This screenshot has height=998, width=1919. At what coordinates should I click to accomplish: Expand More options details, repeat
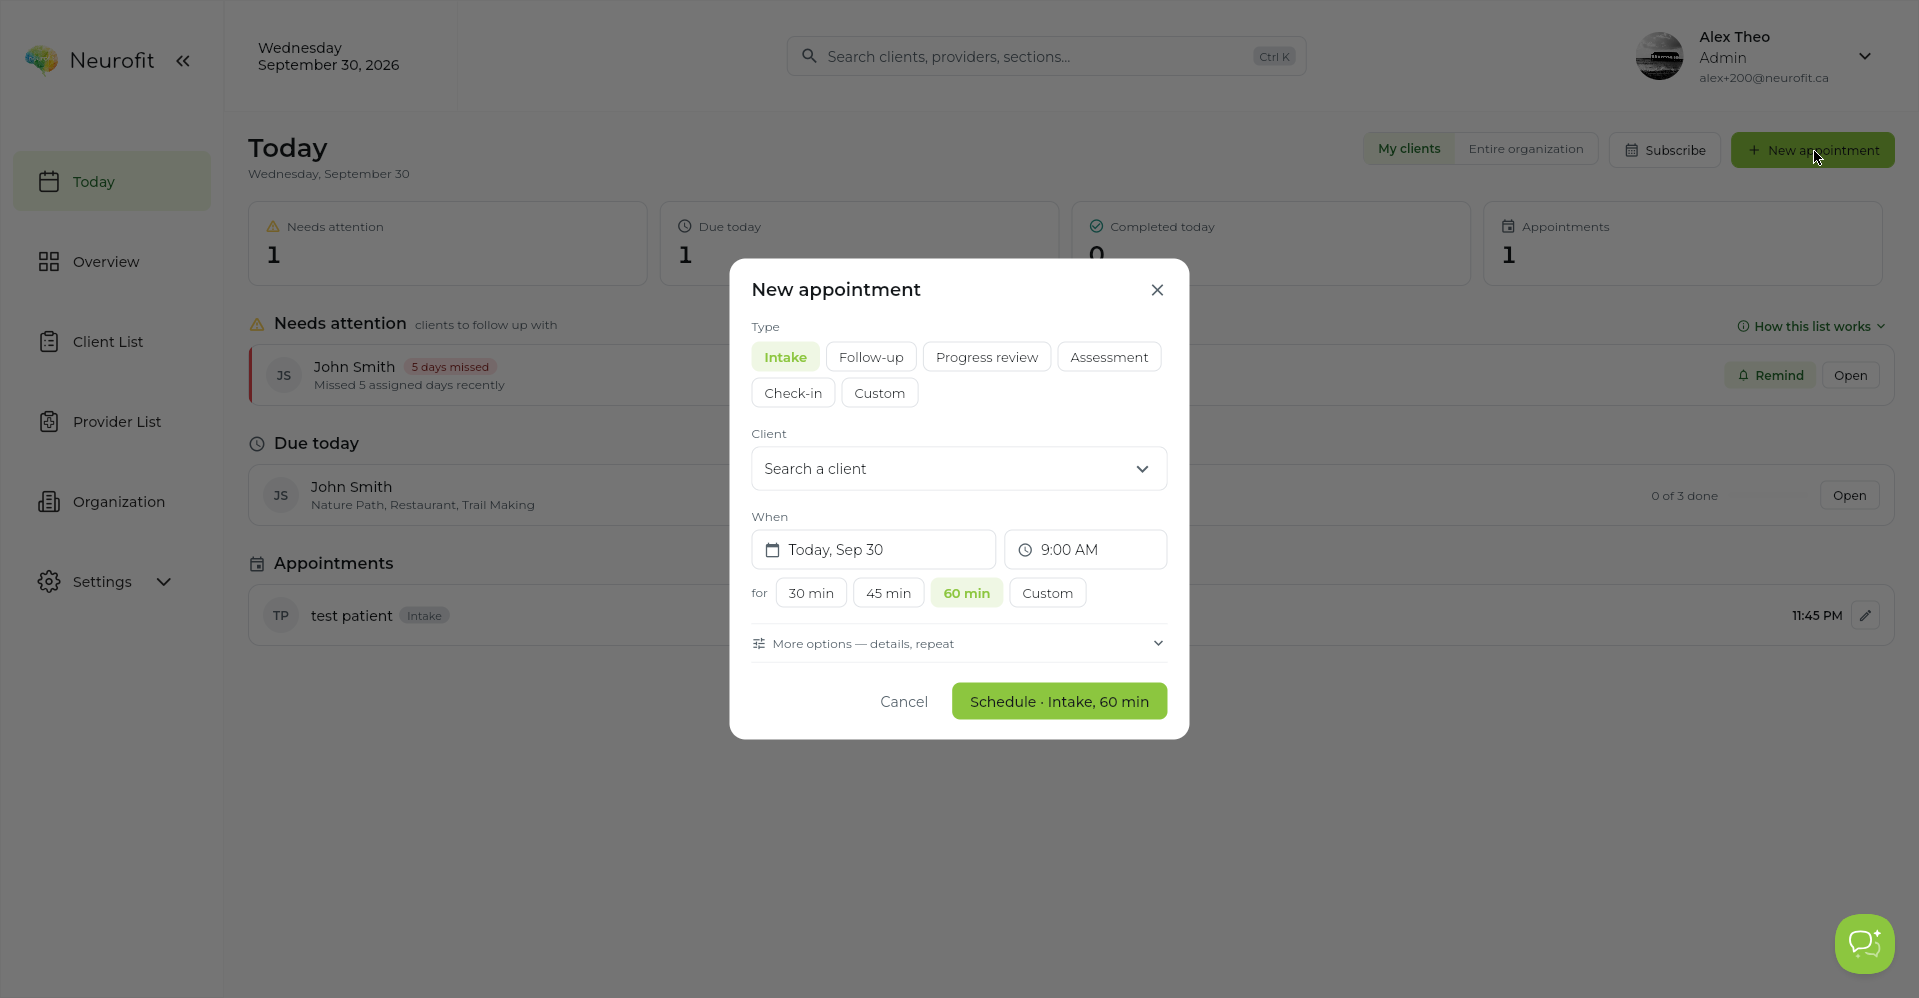pos(959,643)
